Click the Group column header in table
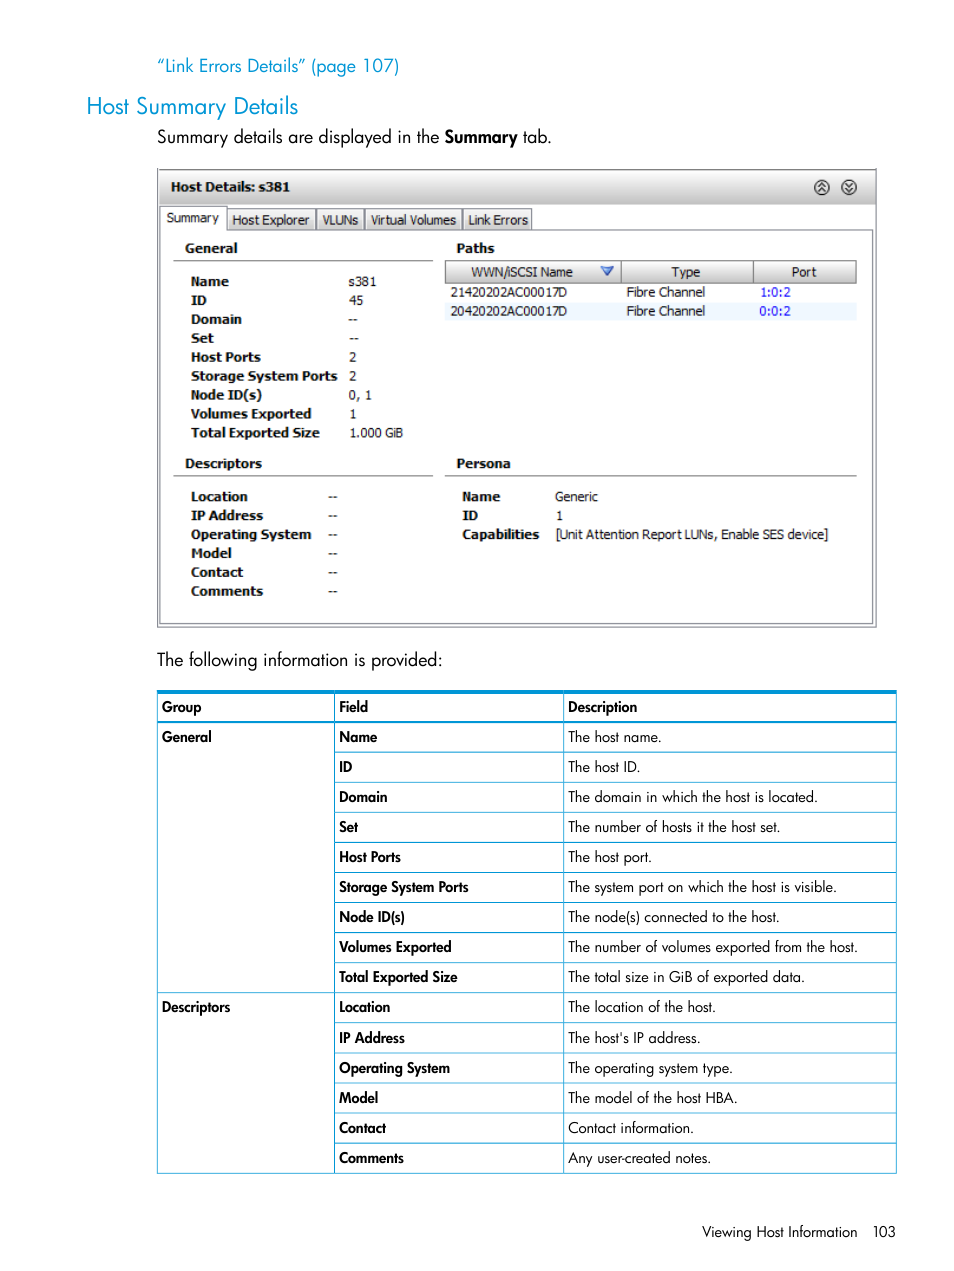 click(246, 707)
